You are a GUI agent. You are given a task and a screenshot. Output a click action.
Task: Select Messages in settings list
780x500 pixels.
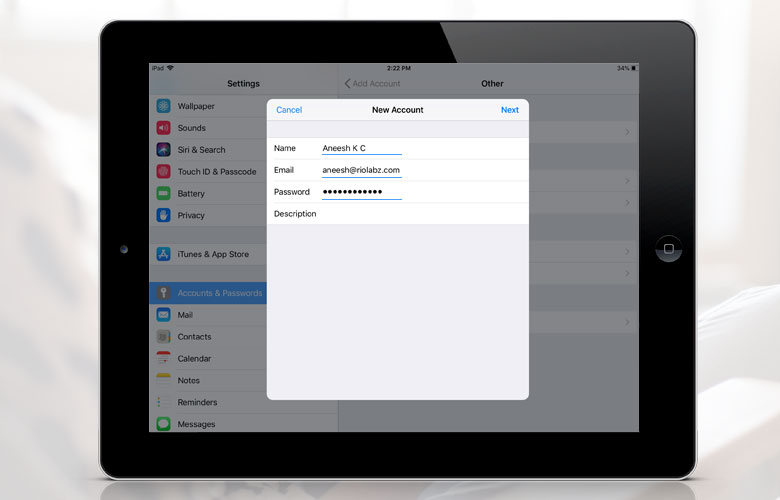196,424
